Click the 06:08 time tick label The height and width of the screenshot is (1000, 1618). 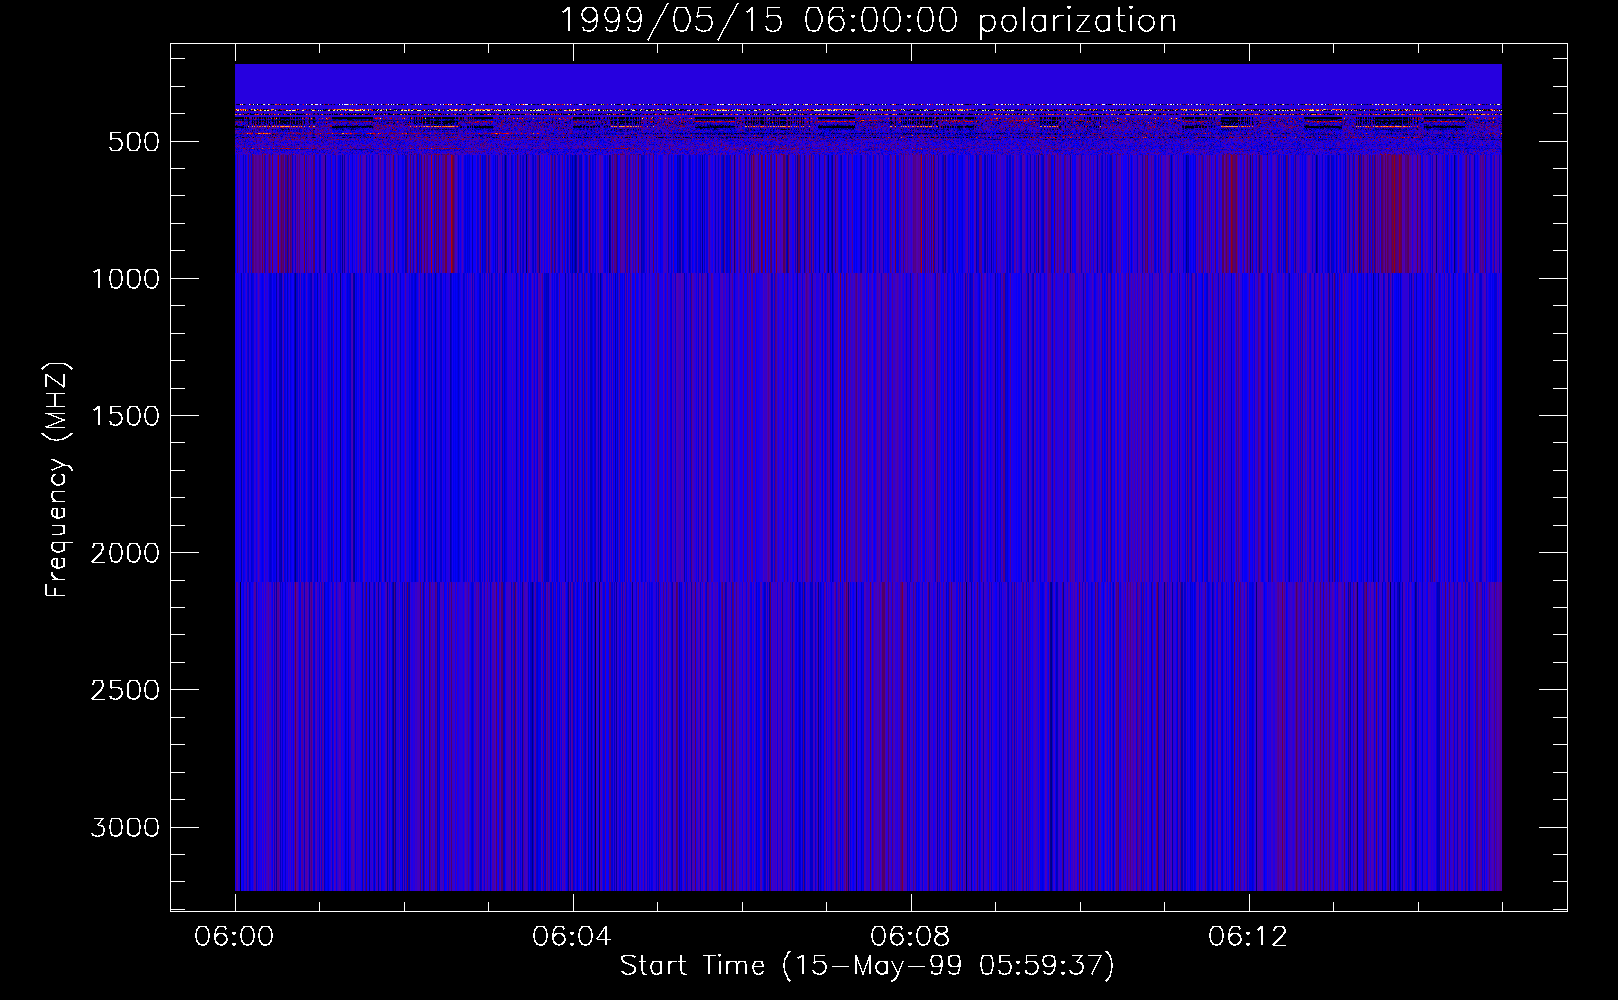pos(910,937)
